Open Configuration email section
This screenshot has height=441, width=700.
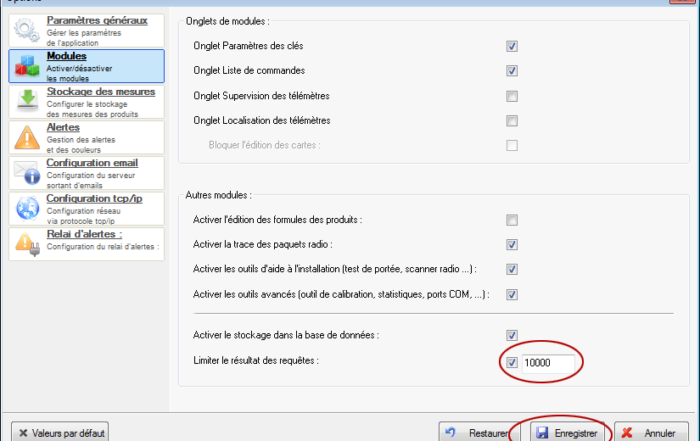pos(92,163)
